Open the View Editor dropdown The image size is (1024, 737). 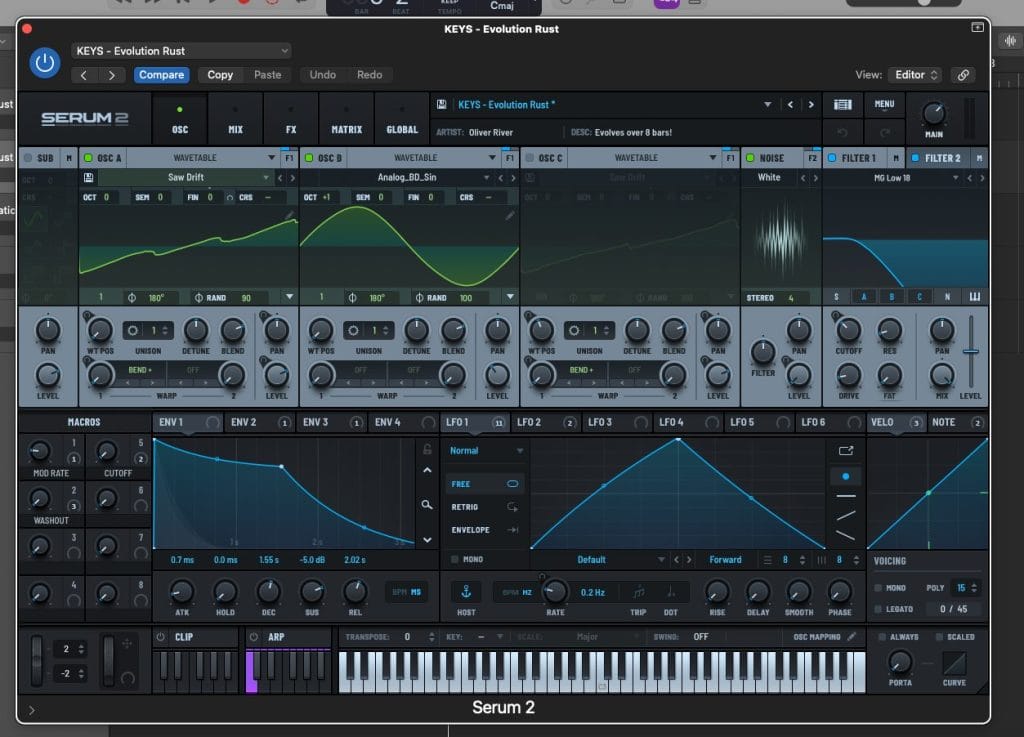point(916,75)
